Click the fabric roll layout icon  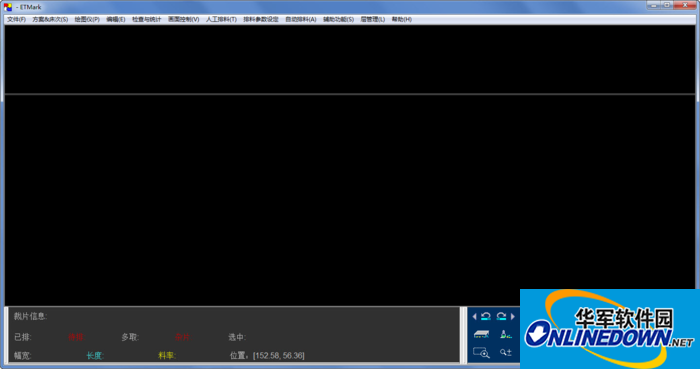click(x=481, y=334)
